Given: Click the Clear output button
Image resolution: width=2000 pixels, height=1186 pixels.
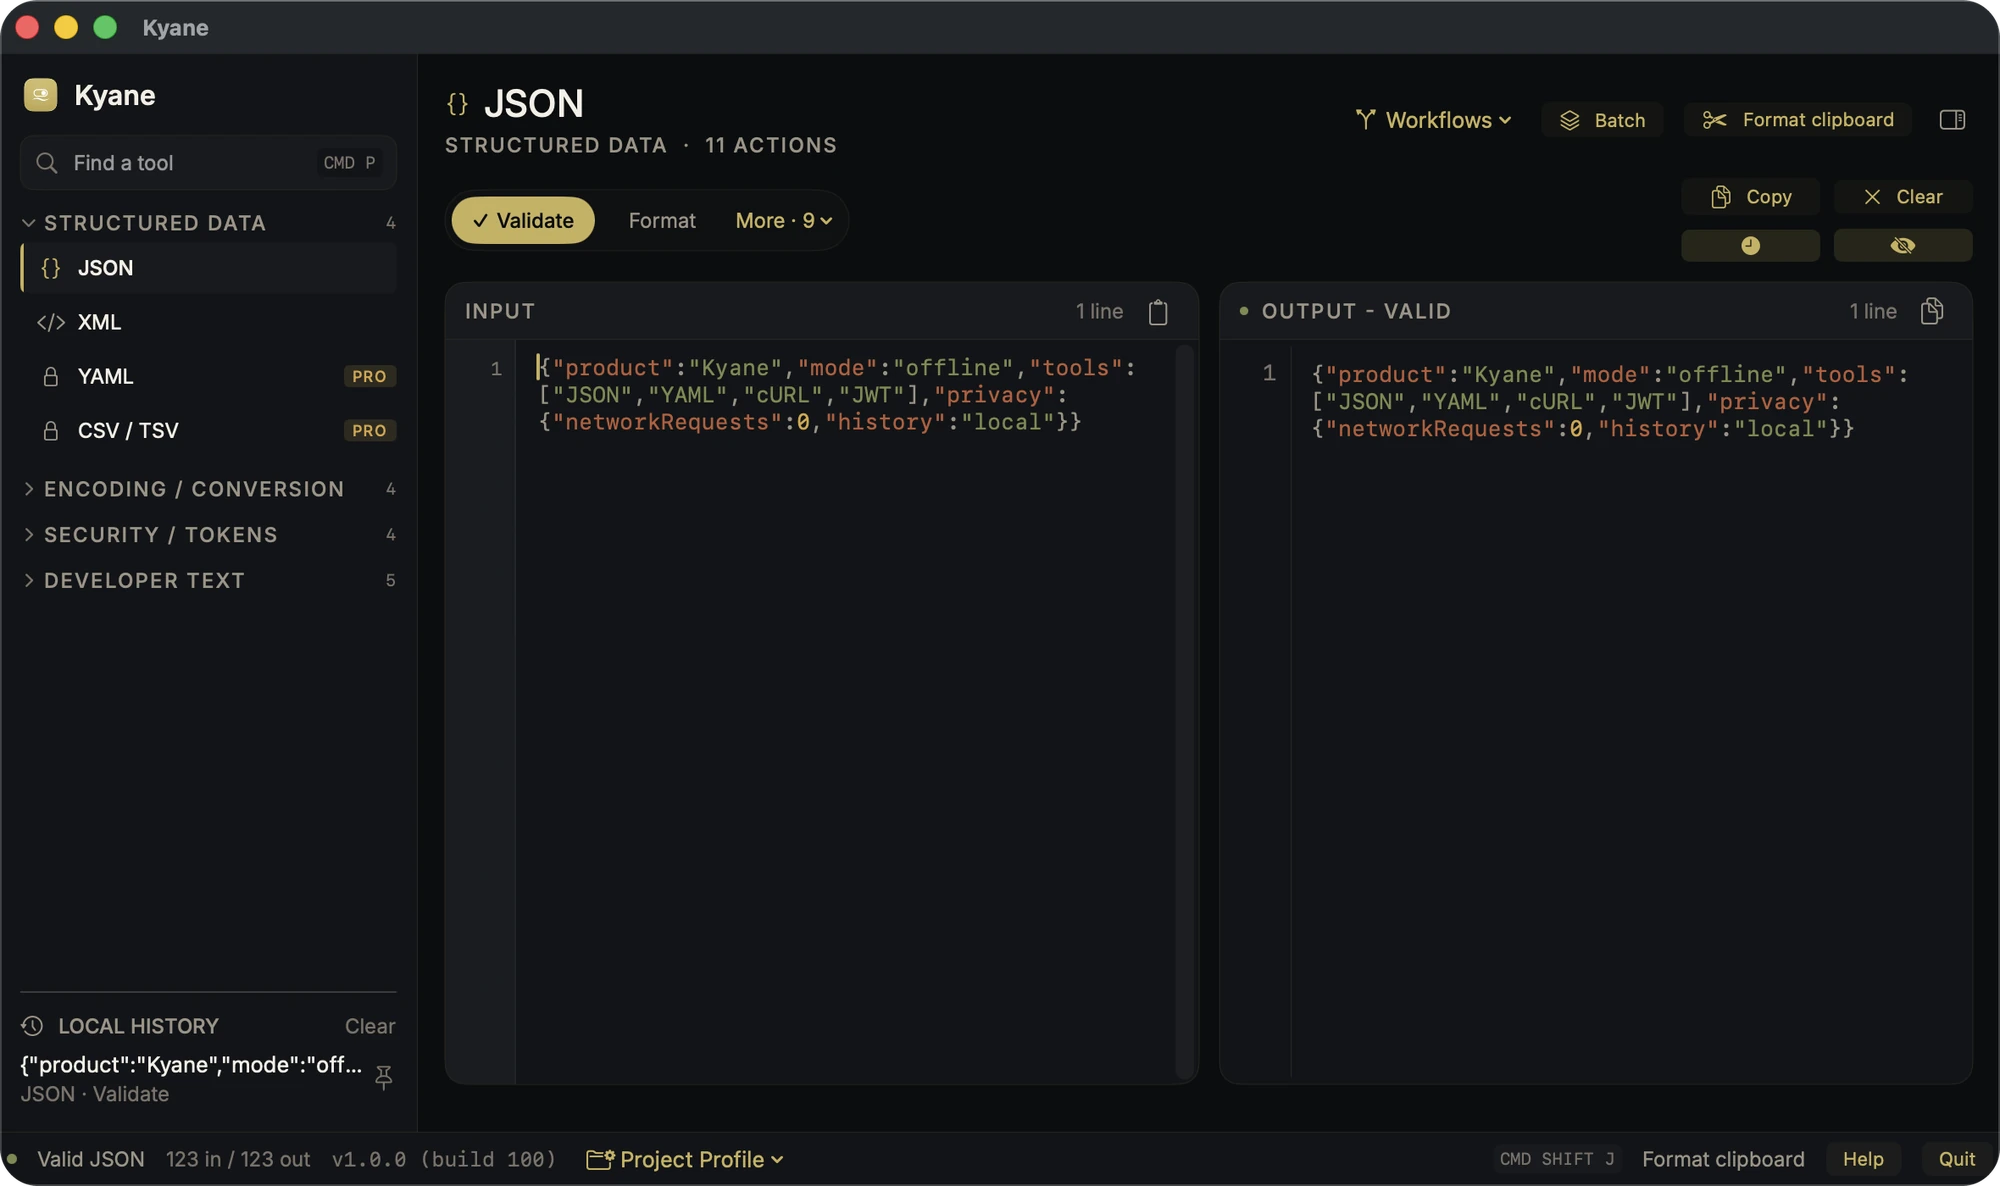Looking at the screenshot, I should point(1902,197).
